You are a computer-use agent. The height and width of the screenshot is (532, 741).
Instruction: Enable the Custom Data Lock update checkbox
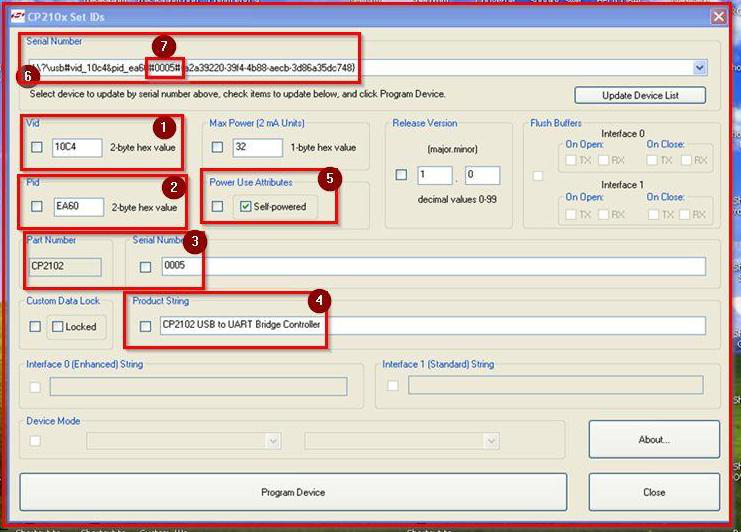(x=35, y=326)
